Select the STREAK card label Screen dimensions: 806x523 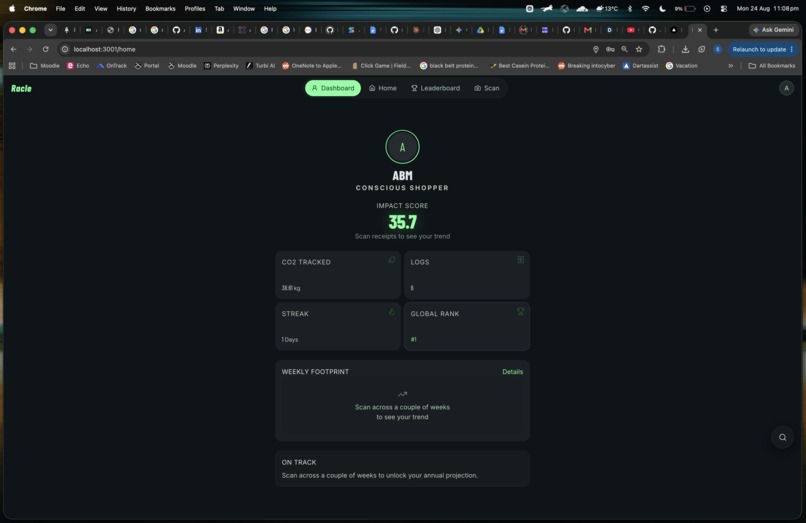(x=295, y=314)
